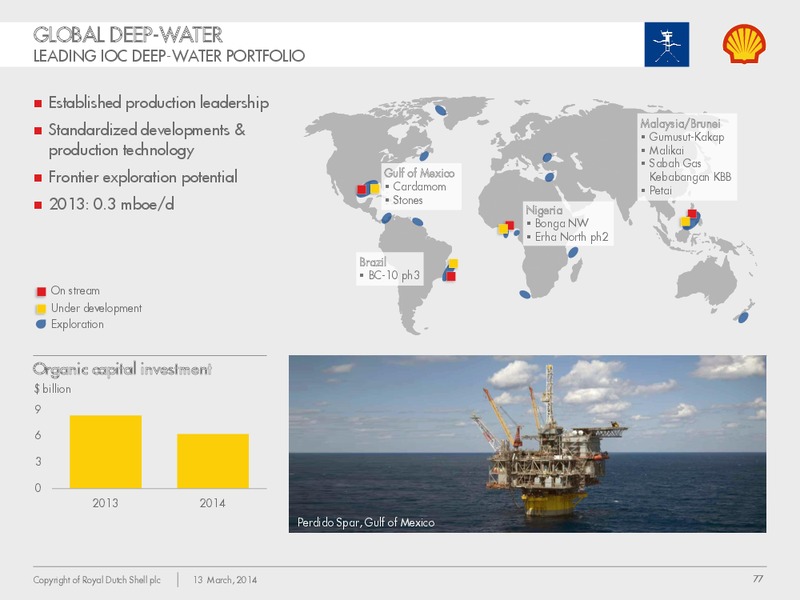800x600 pixels.
Task: Click the 2013: 0.3 mboe/d bullet
Action: [x=112, y=204]
